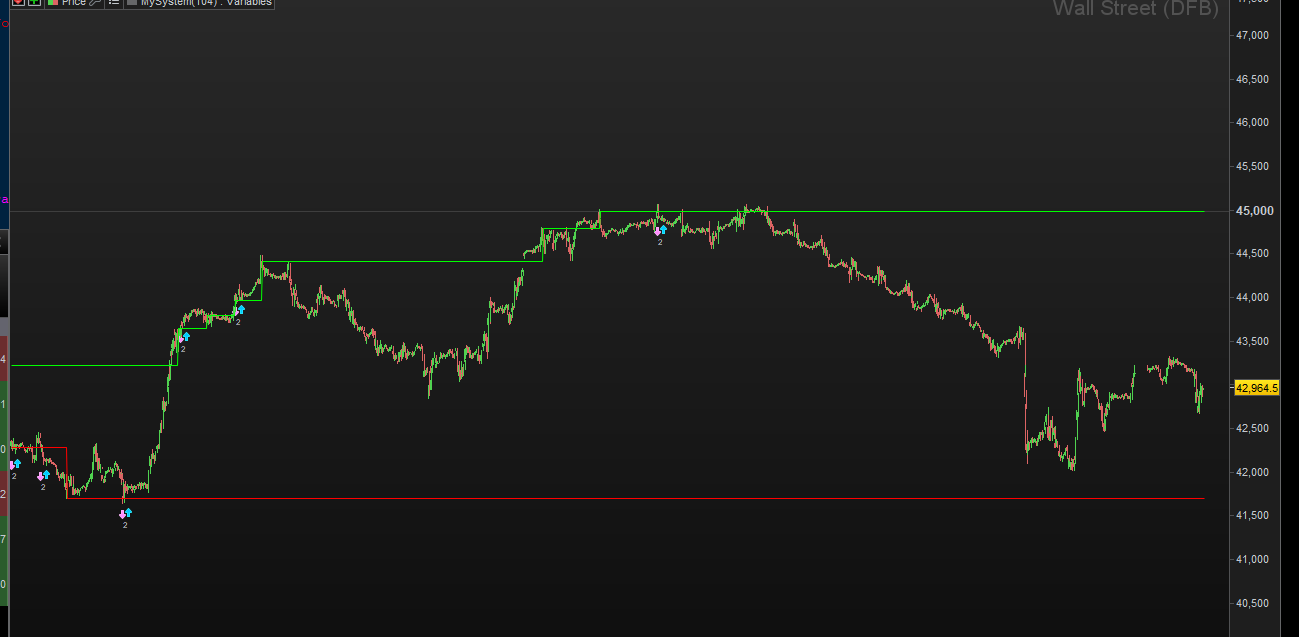Click the grey swatch before MySystem(104)

(x=131, y=3)
